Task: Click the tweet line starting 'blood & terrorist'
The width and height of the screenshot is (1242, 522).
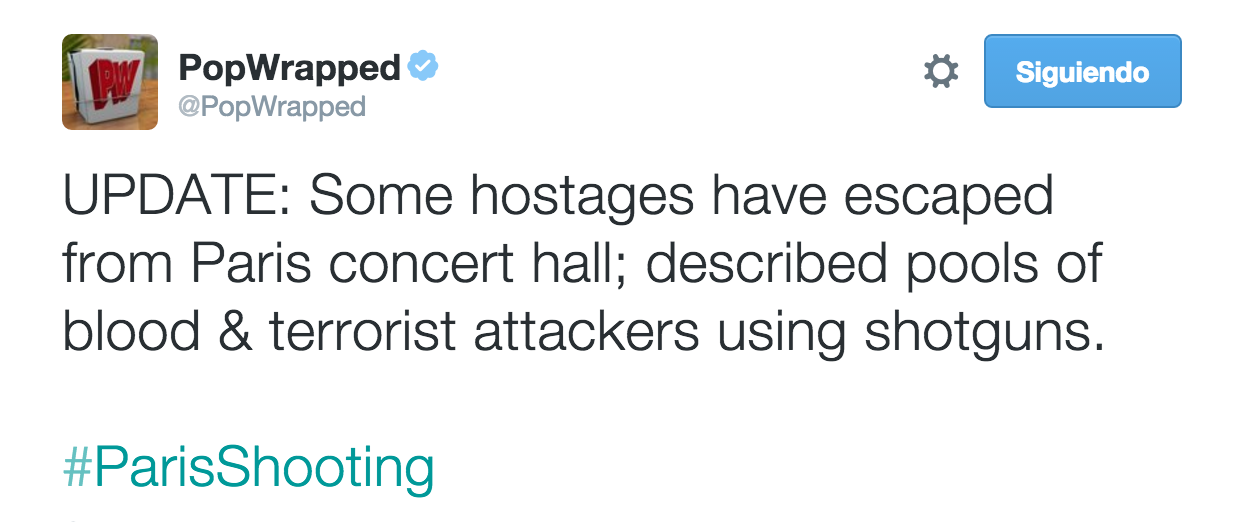Action: coord(584,331)
